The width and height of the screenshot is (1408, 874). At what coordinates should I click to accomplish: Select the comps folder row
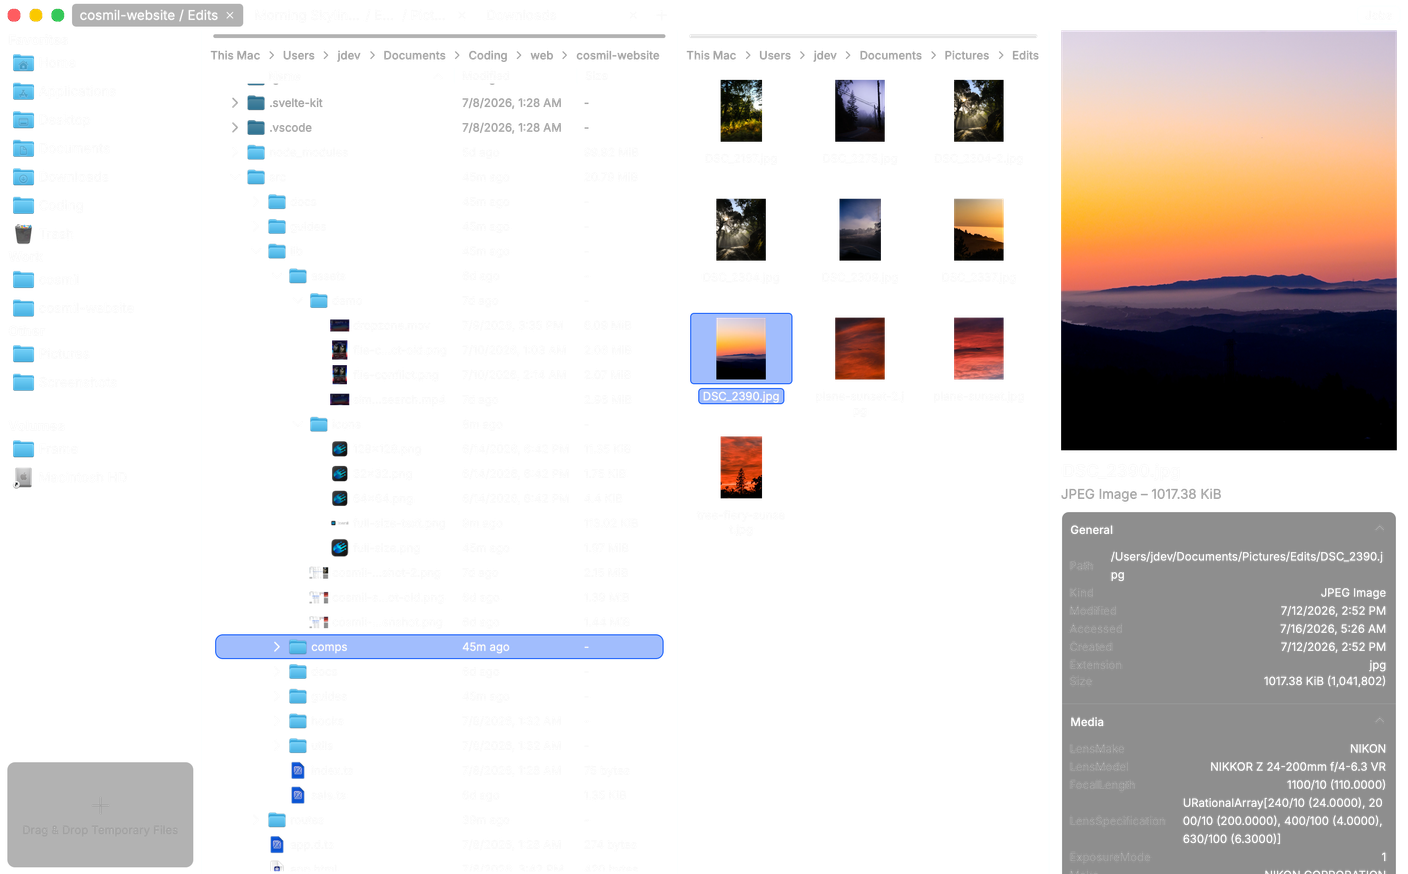tap(439, 647)
